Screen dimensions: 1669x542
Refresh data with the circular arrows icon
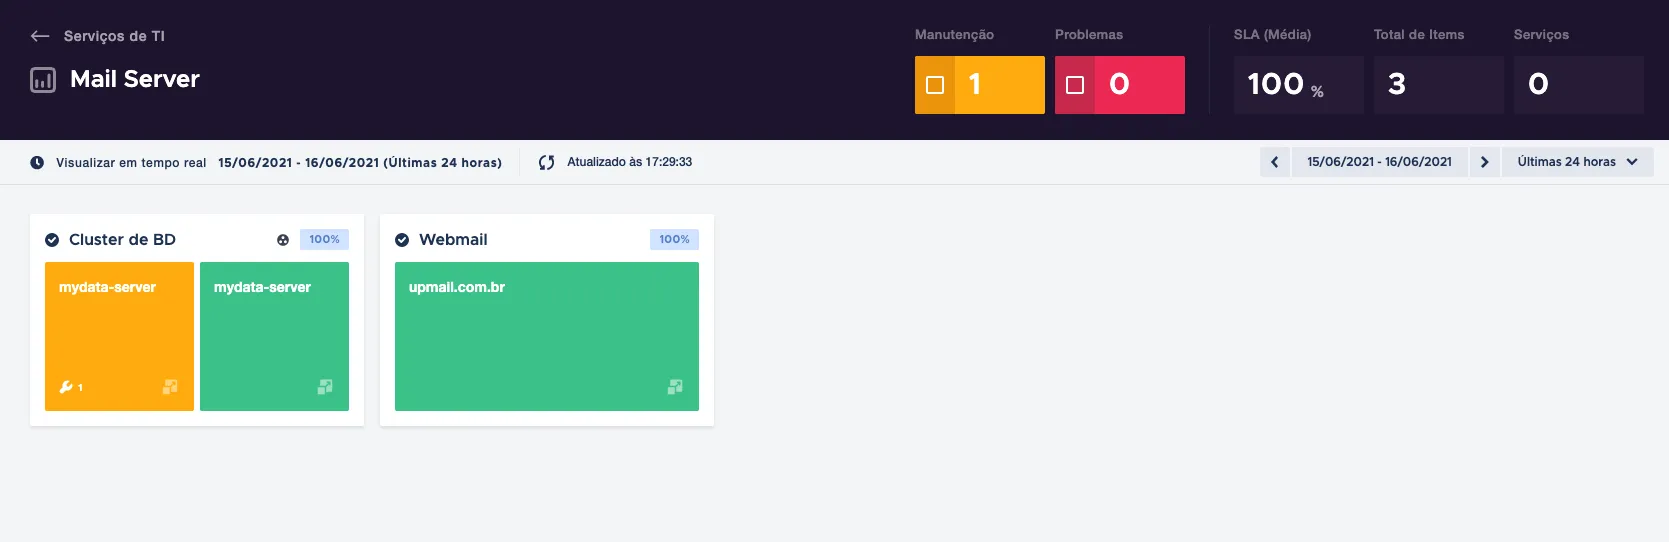click(546, 162)
